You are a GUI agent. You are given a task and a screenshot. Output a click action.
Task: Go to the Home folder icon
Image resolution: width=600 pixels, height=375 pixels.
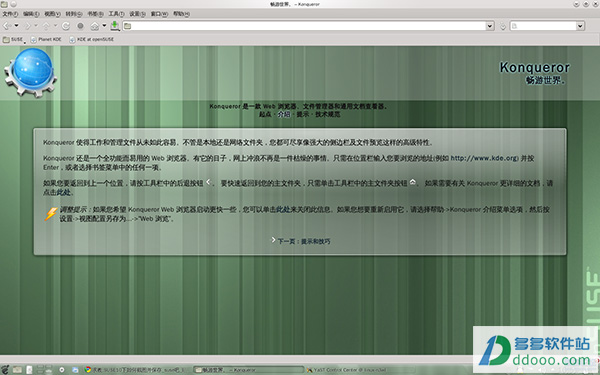click(95, 26)
